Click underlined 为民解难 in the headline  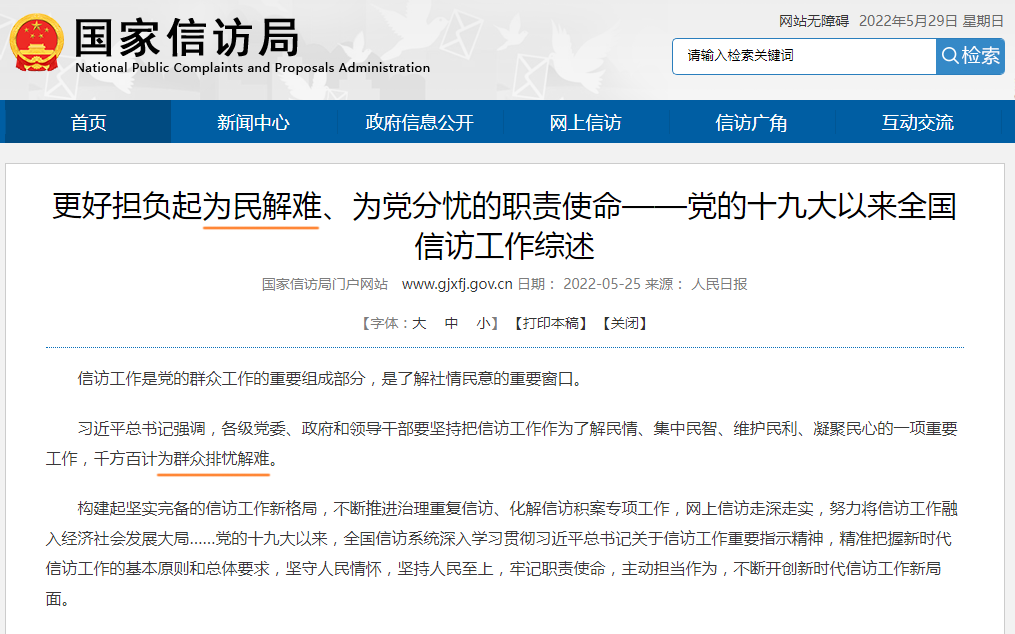[261, 207]
